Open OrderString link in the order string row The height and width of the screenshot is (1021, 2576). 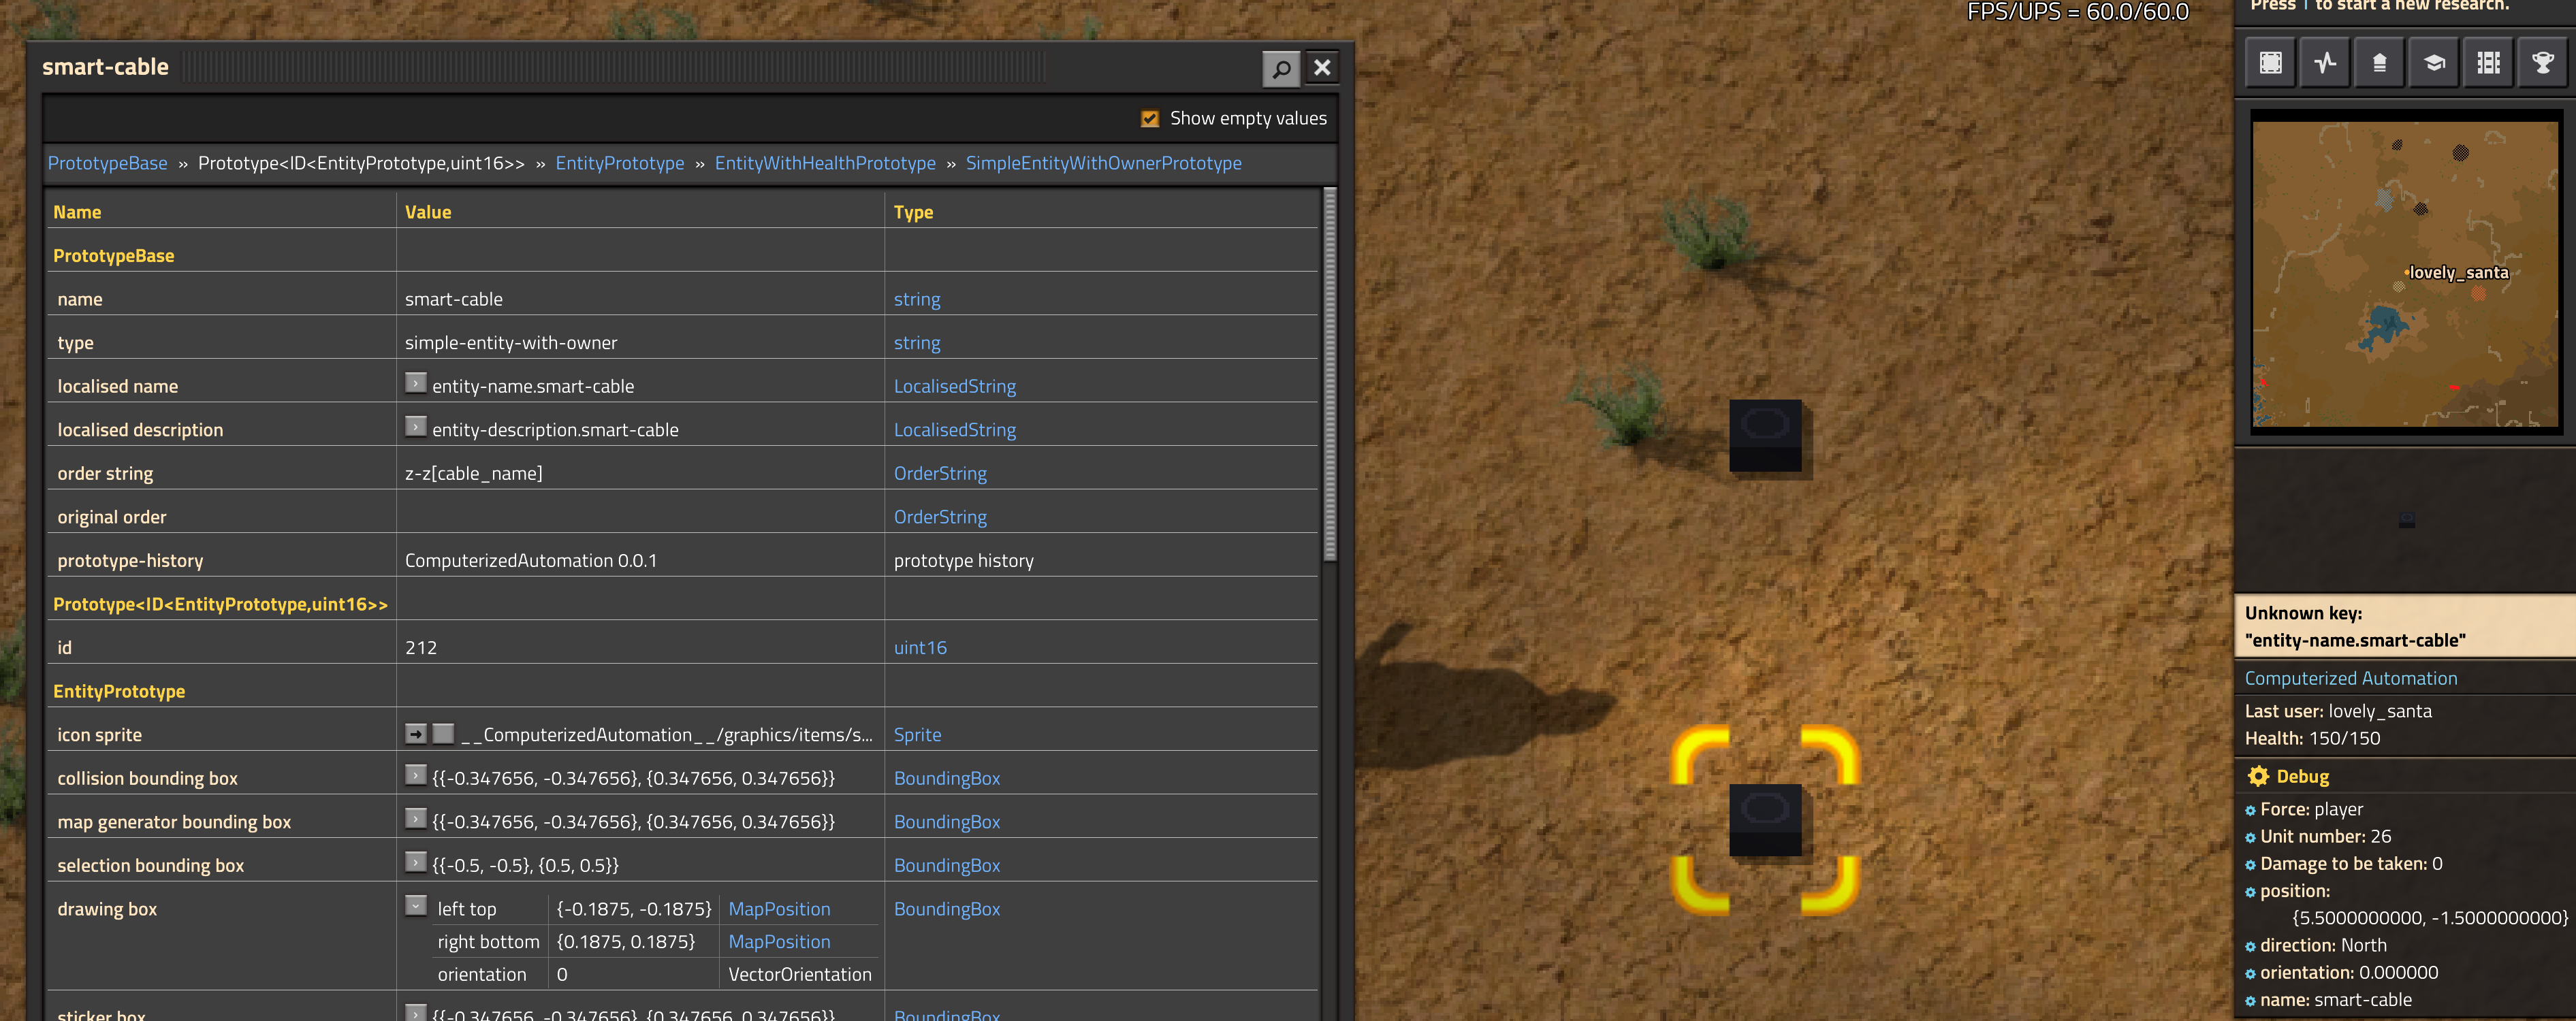940,473
